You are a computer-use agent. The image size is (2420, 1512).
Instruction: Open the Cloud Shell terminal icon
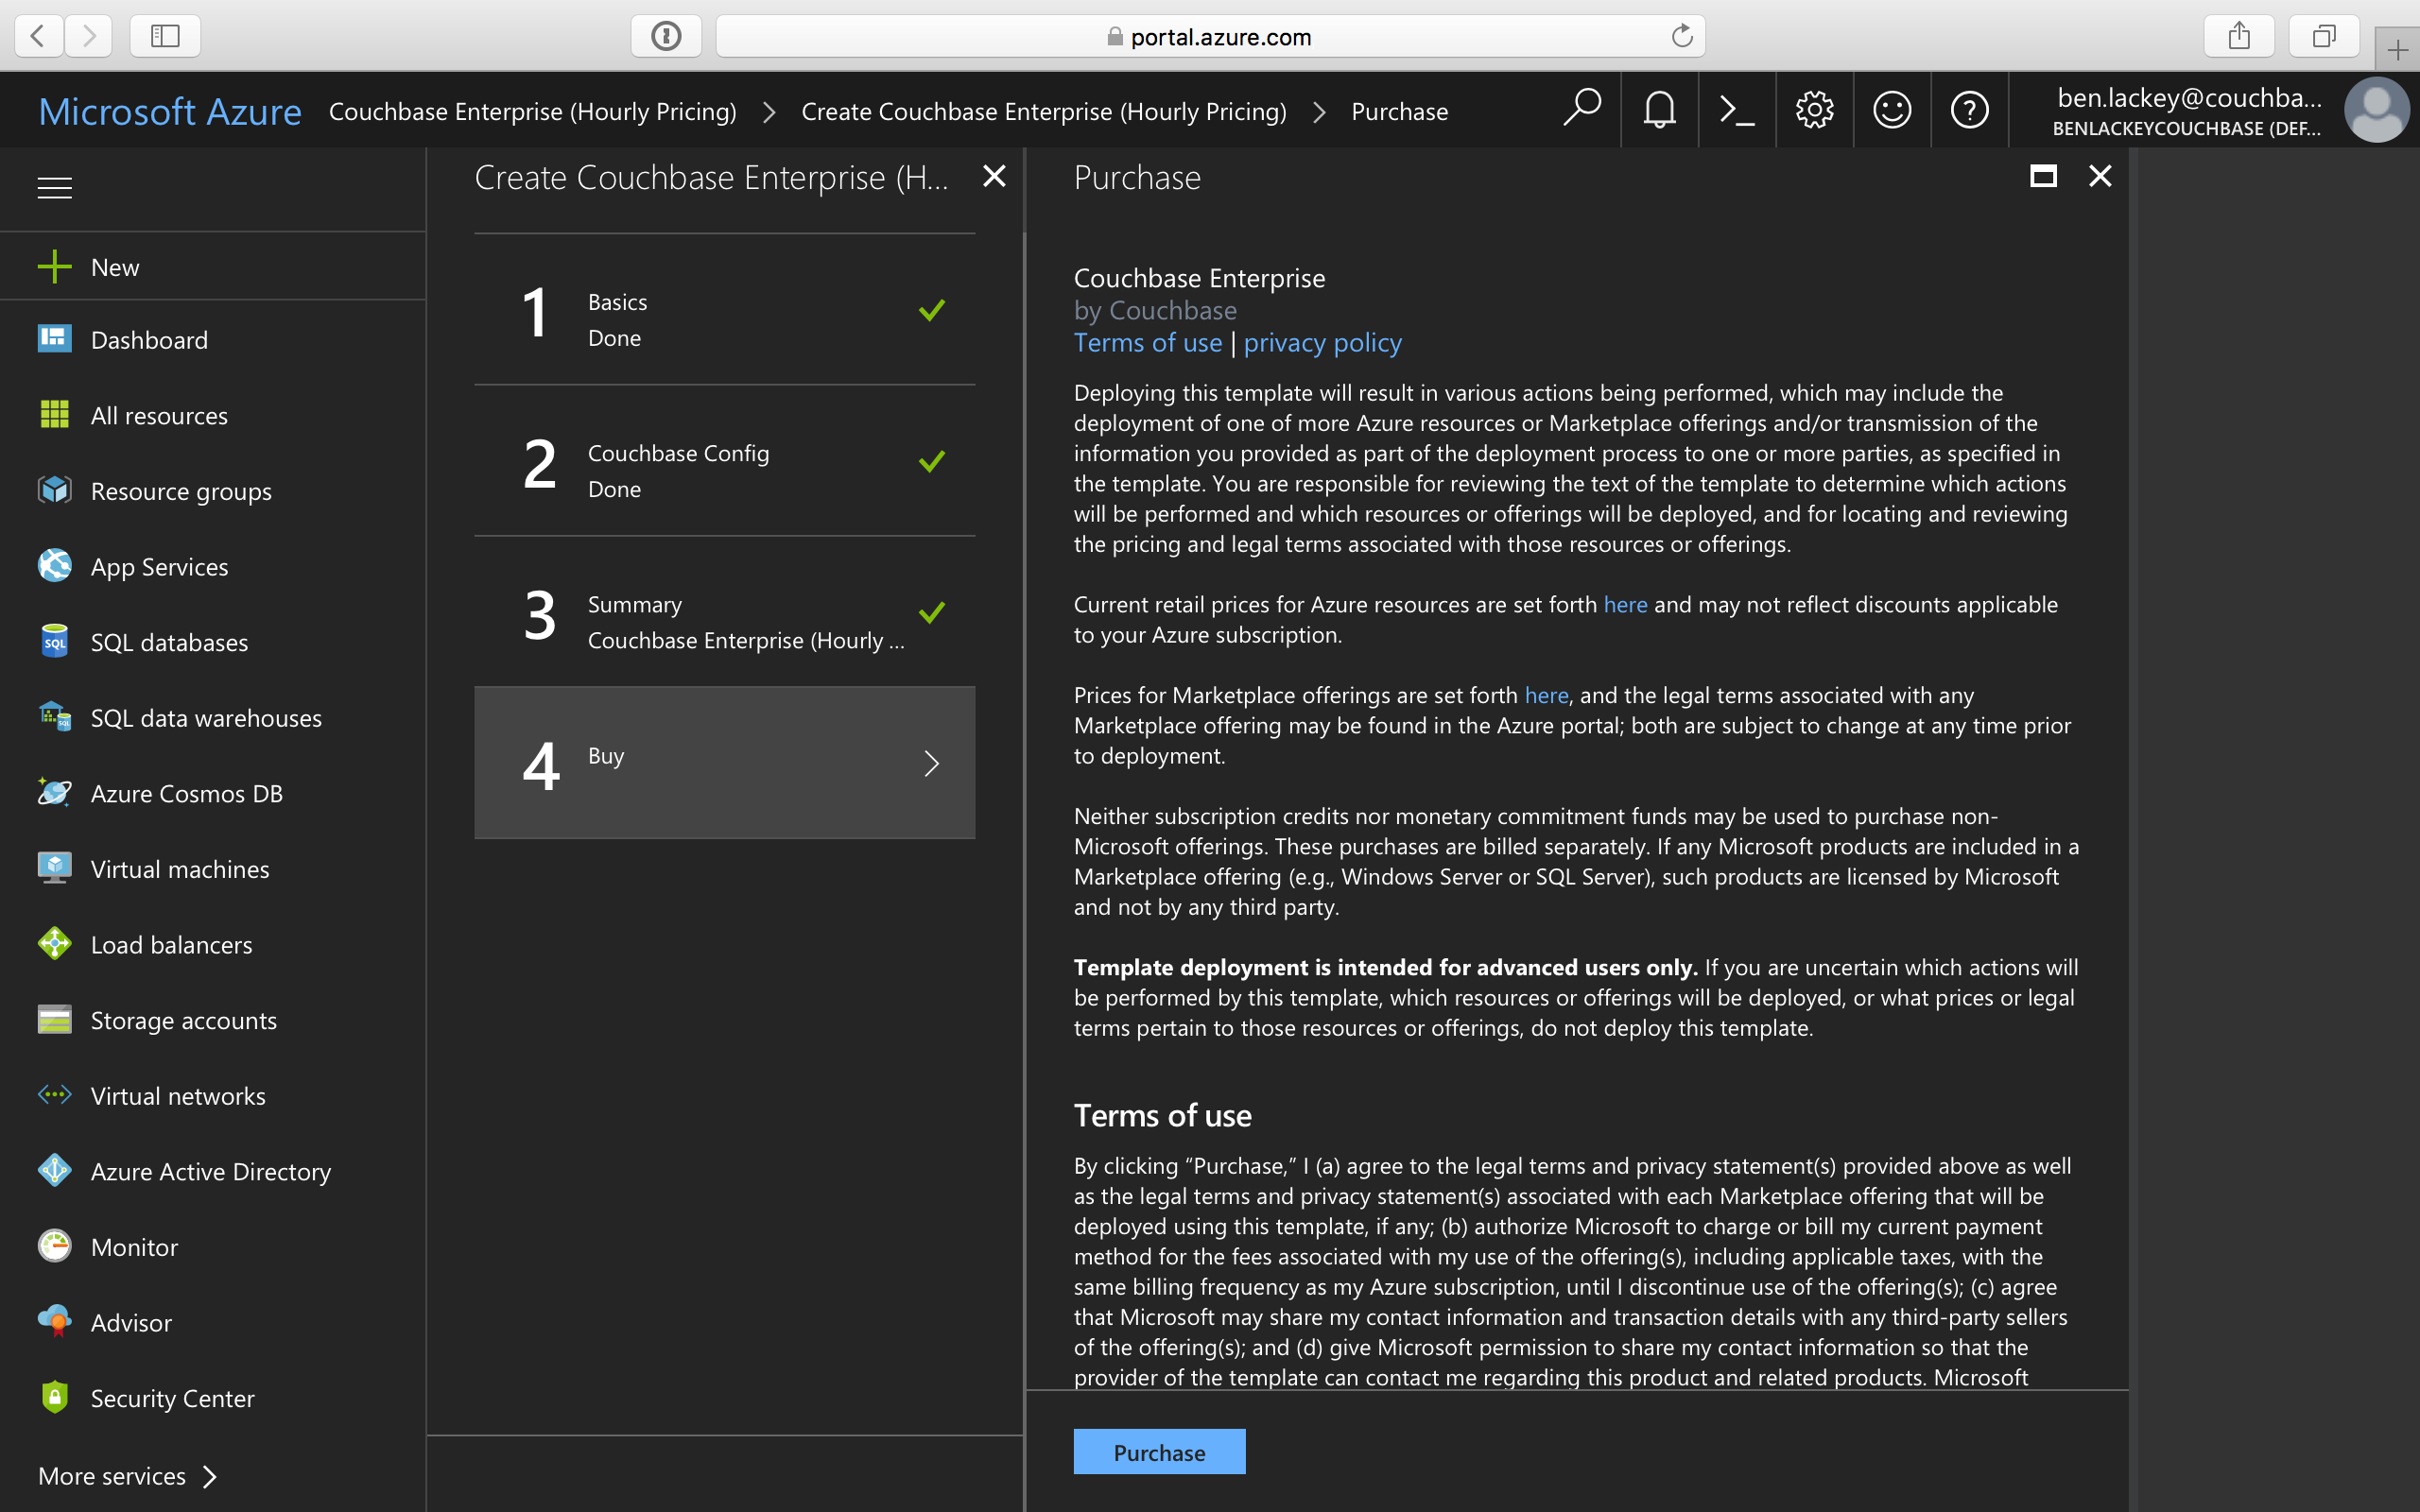(1737, 110)
